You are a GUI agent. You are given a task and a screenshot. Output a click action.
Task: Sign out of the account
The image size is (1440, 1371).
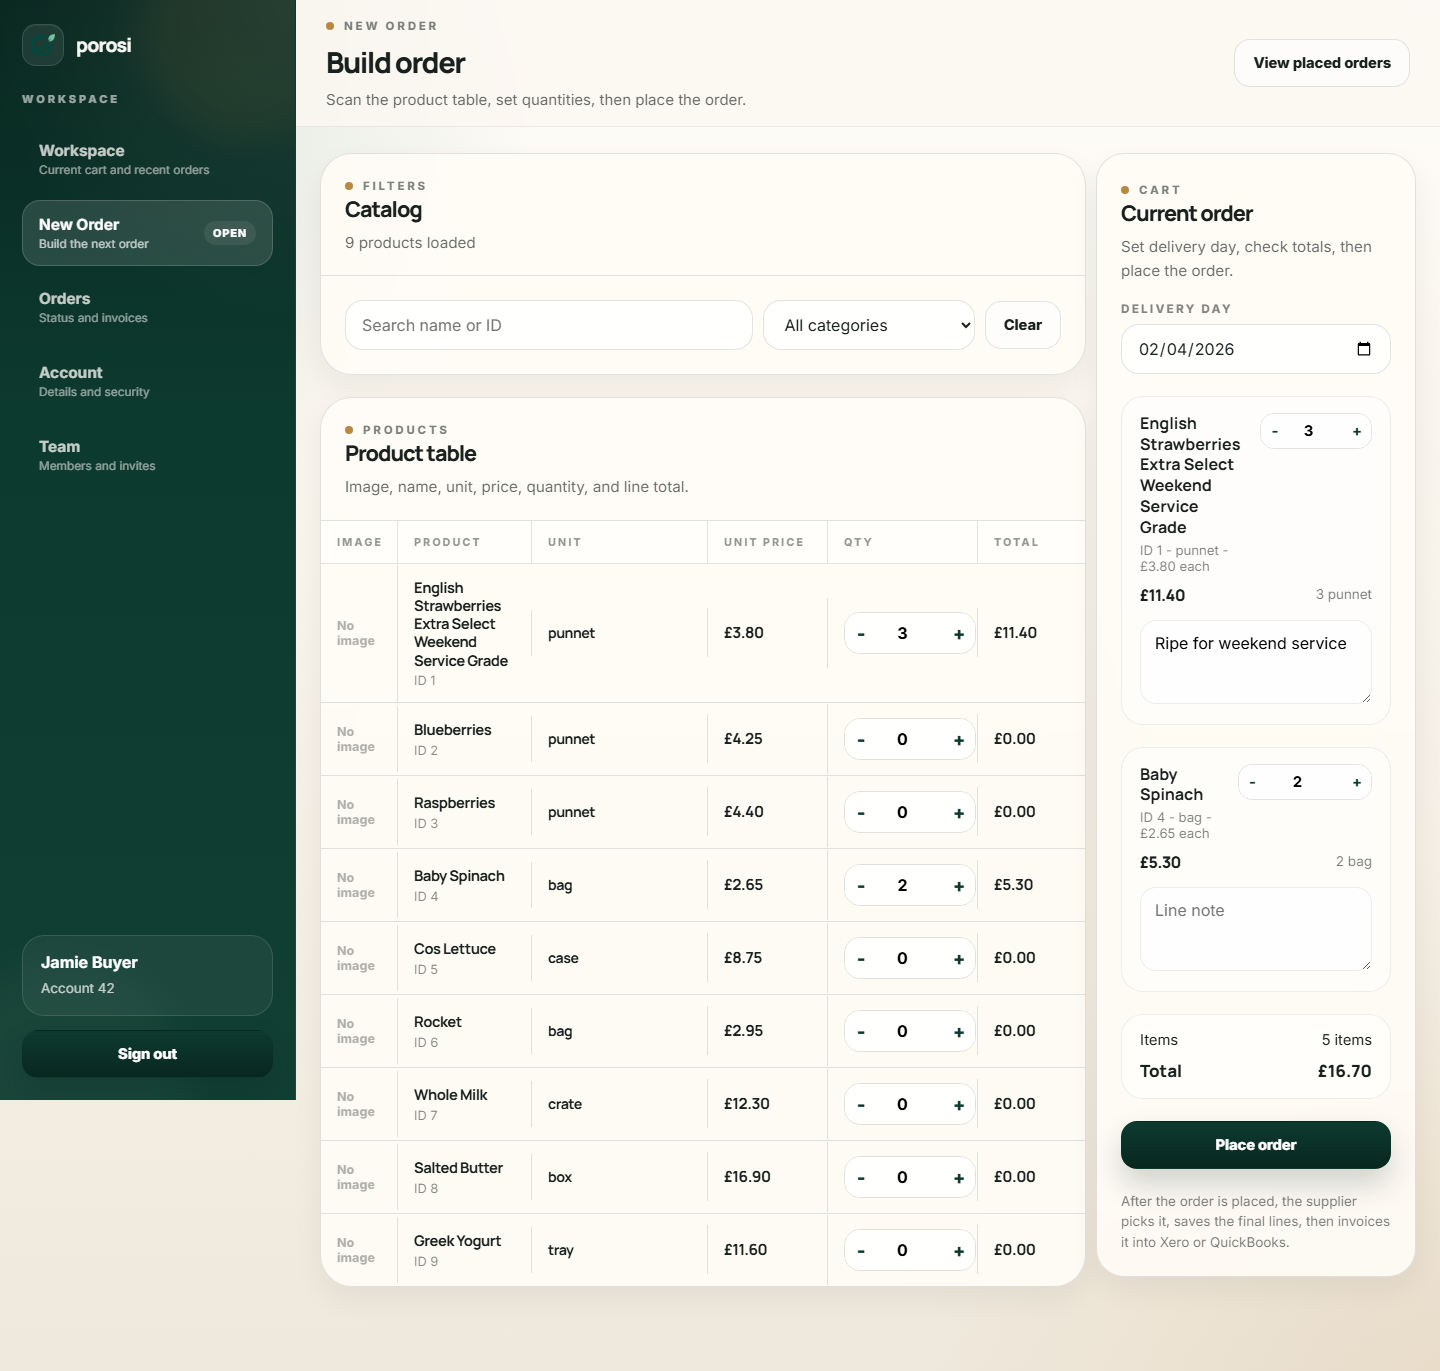[147, 1054]
